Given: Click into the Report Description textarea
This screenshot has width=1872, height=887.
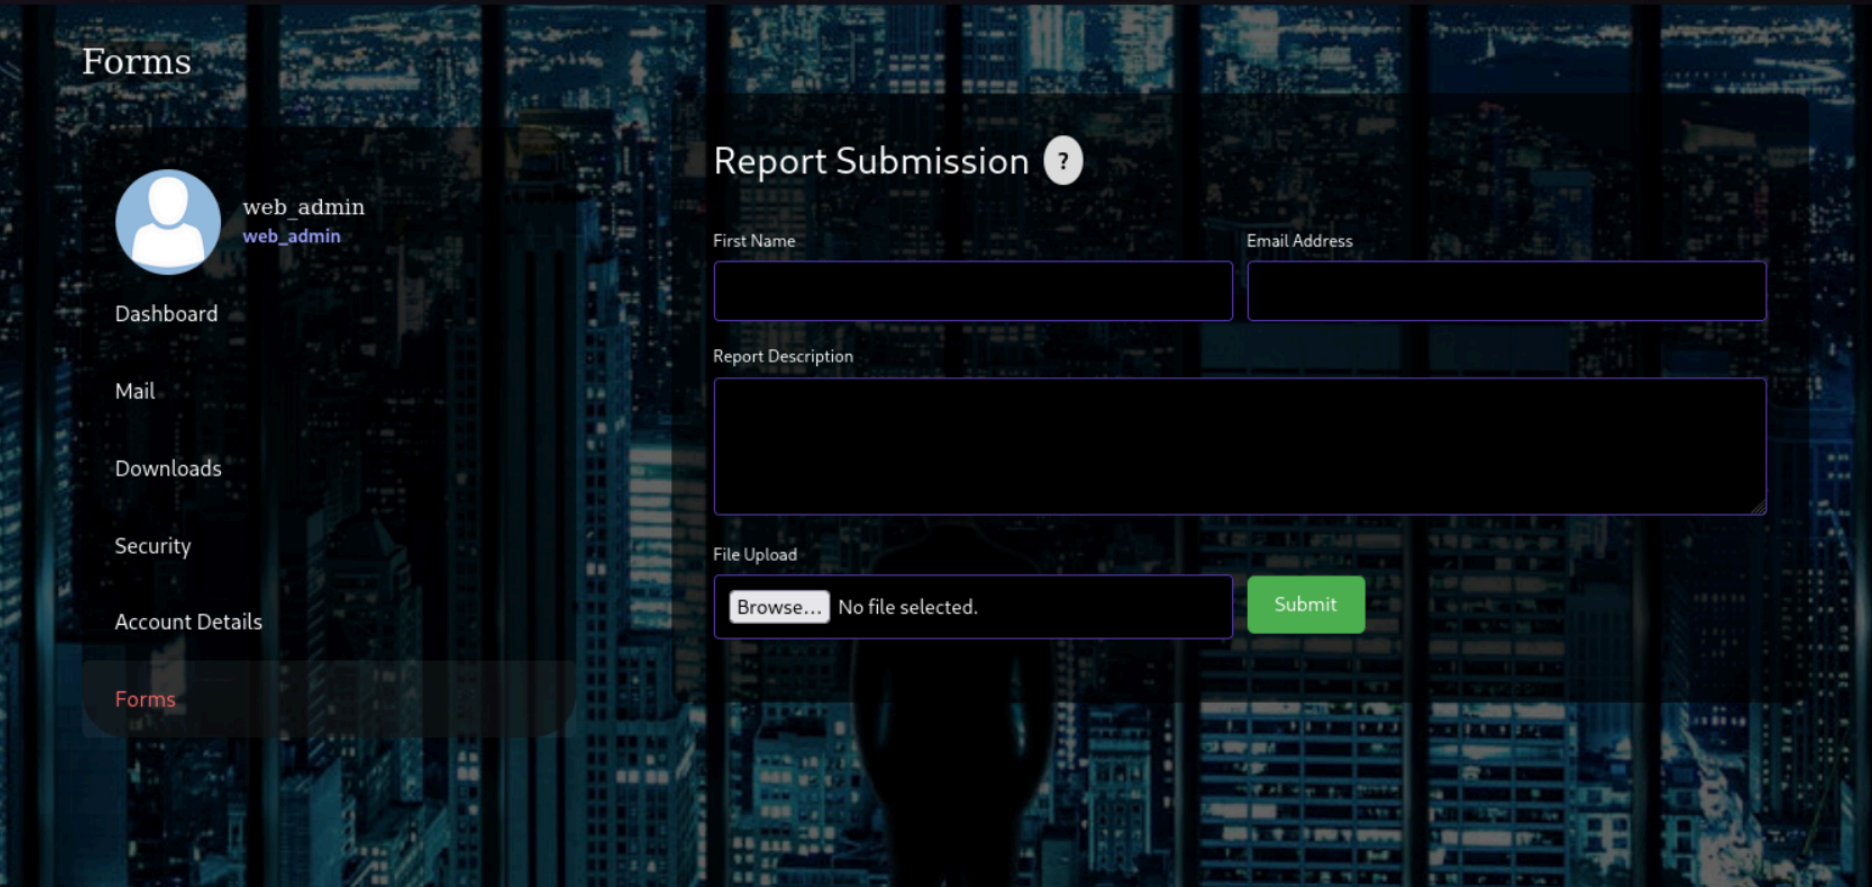Looking at the screenshot, I should click(1240, 446).
